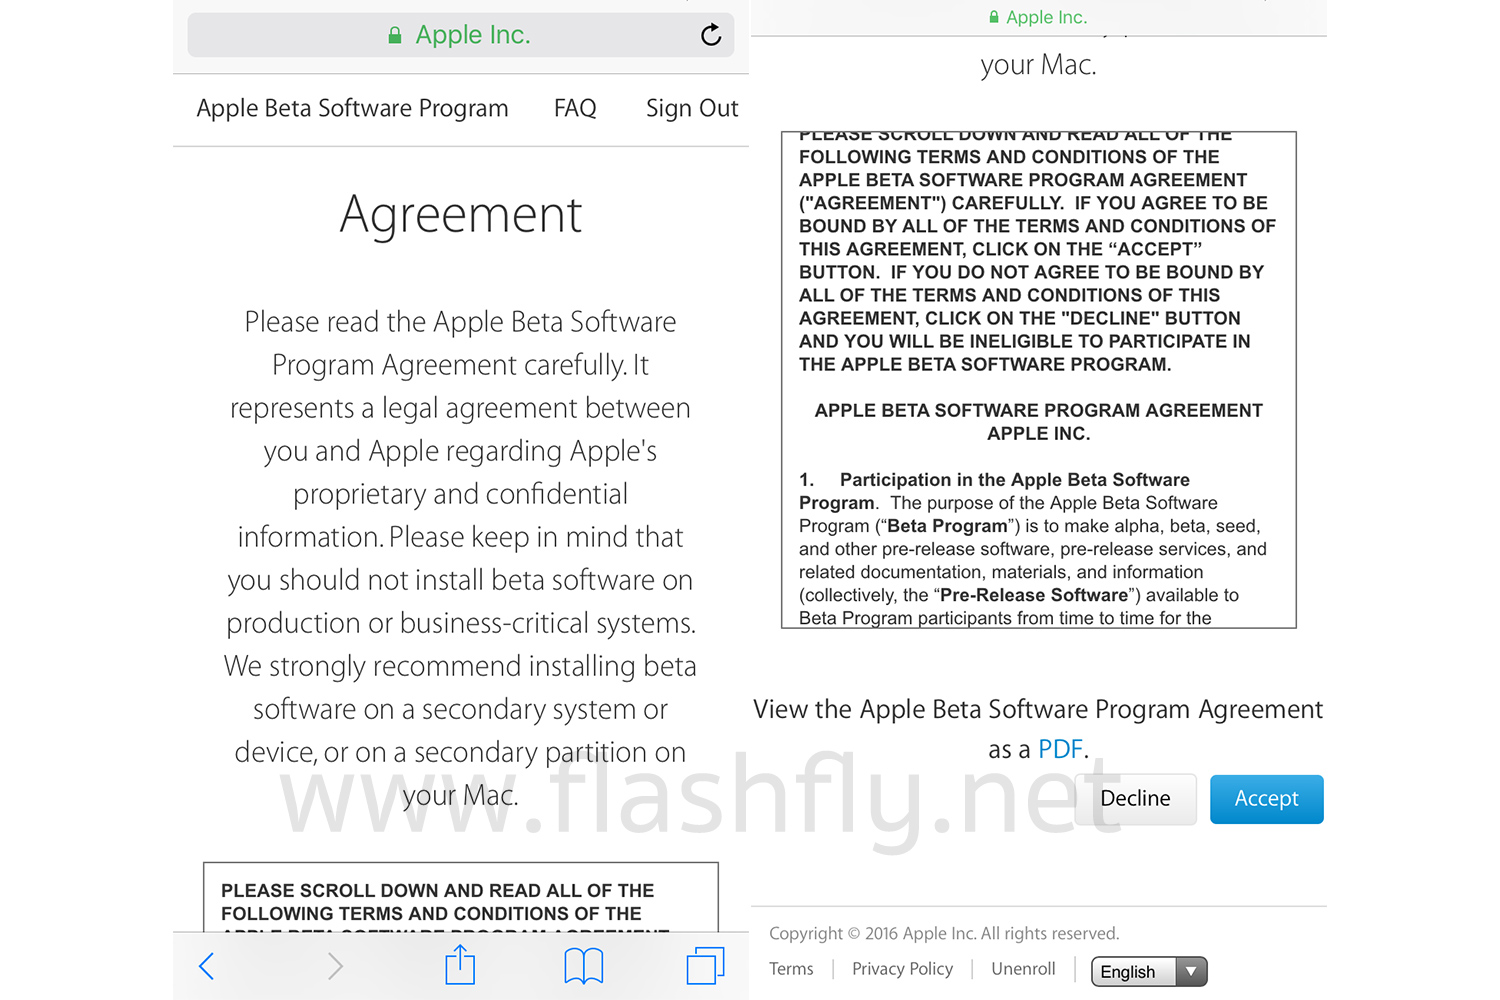1500x1000 pixels.
Task: Open the FAQ page
Action: pyautogui.click(x=575, y=108)
